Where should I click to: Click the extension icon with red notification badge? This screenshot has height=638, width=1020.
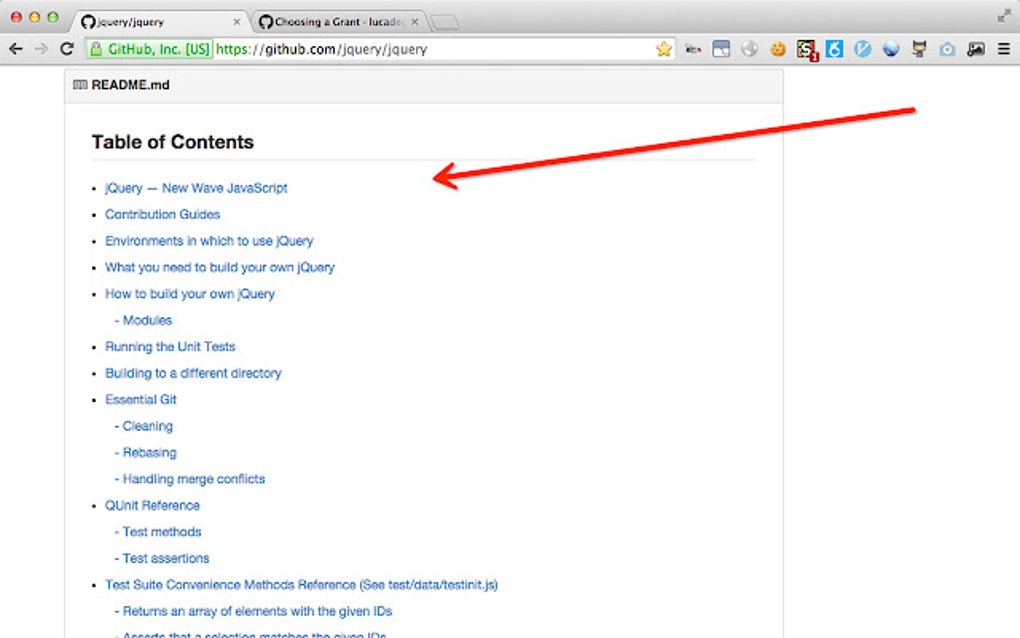coord(806,48)
